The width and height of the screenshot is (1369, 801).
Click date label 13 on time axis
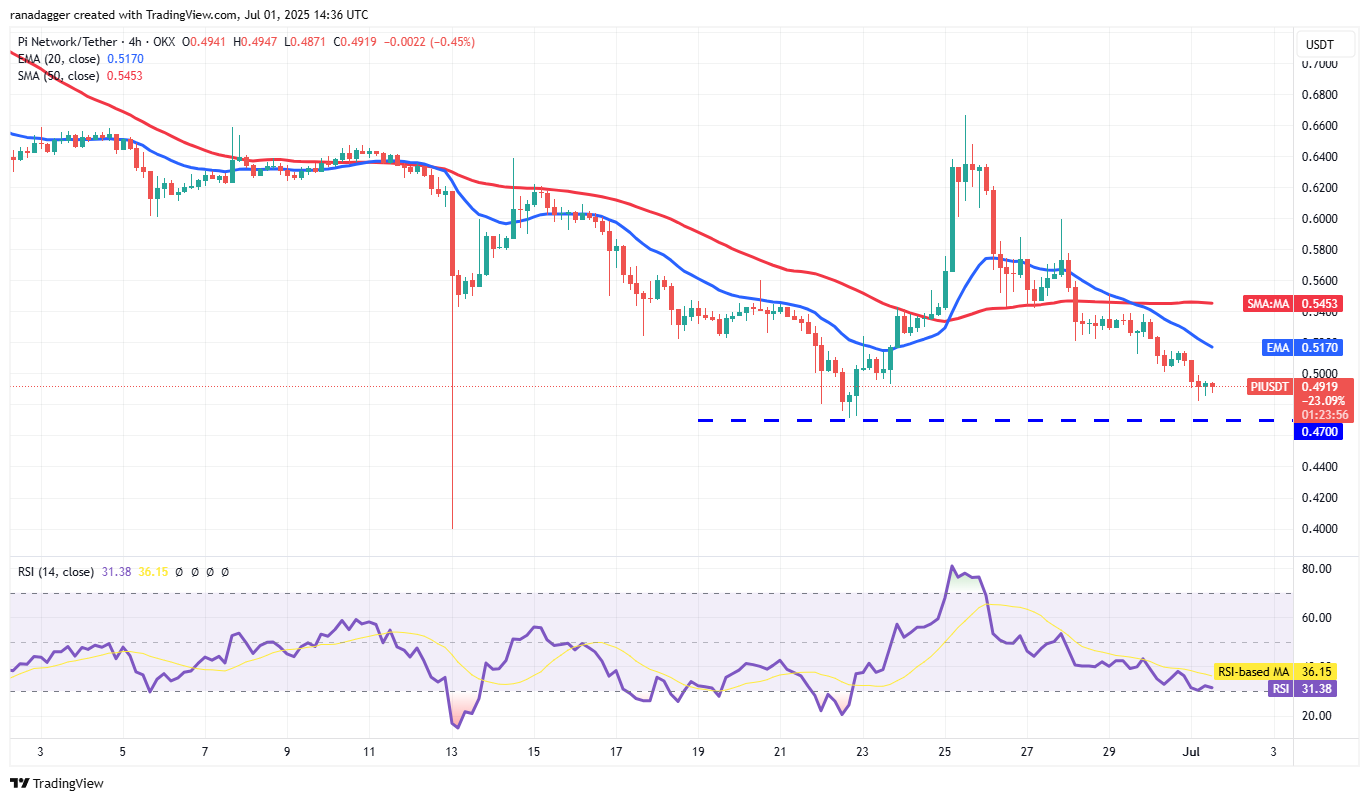[x=452, y=751]
